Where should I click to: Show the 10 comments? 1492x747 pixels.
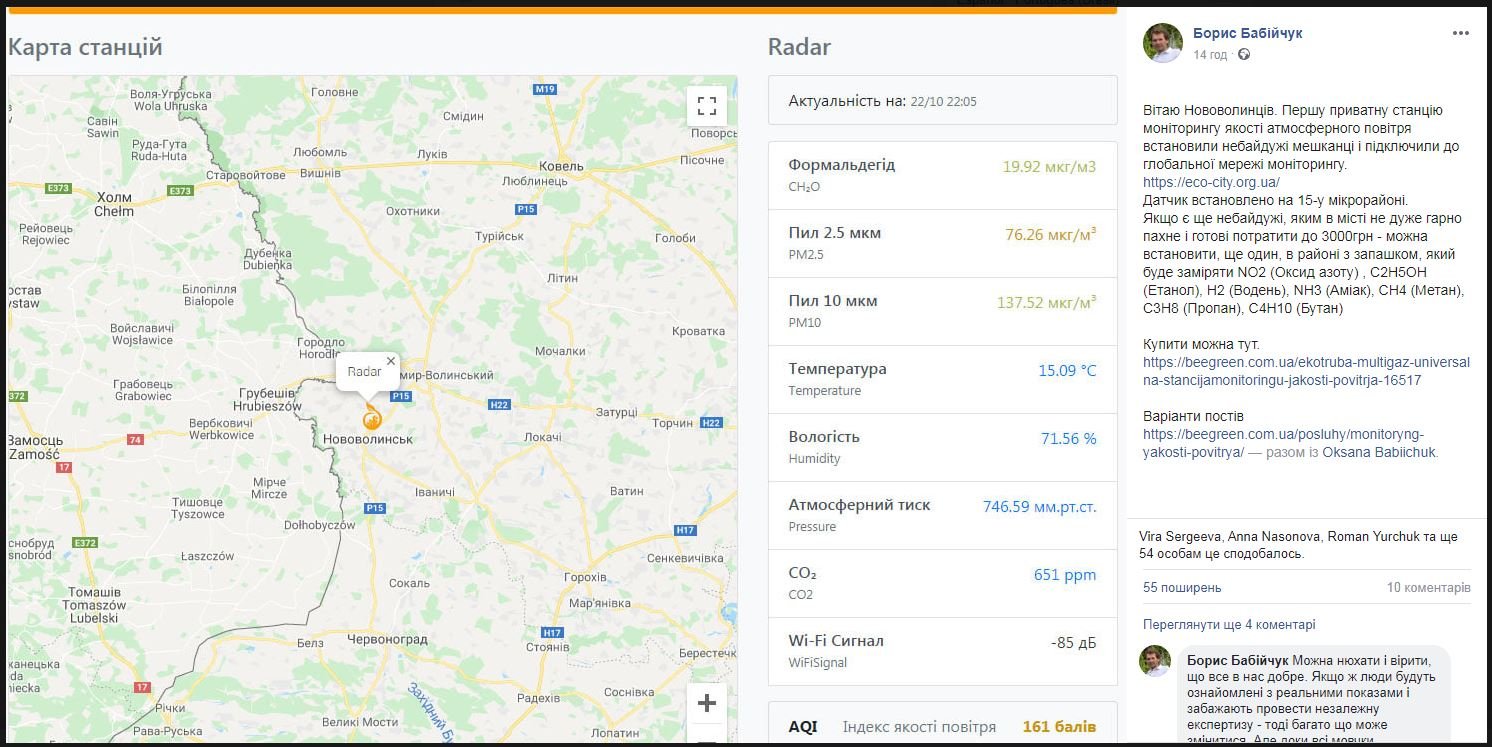tap(1428, 588)
